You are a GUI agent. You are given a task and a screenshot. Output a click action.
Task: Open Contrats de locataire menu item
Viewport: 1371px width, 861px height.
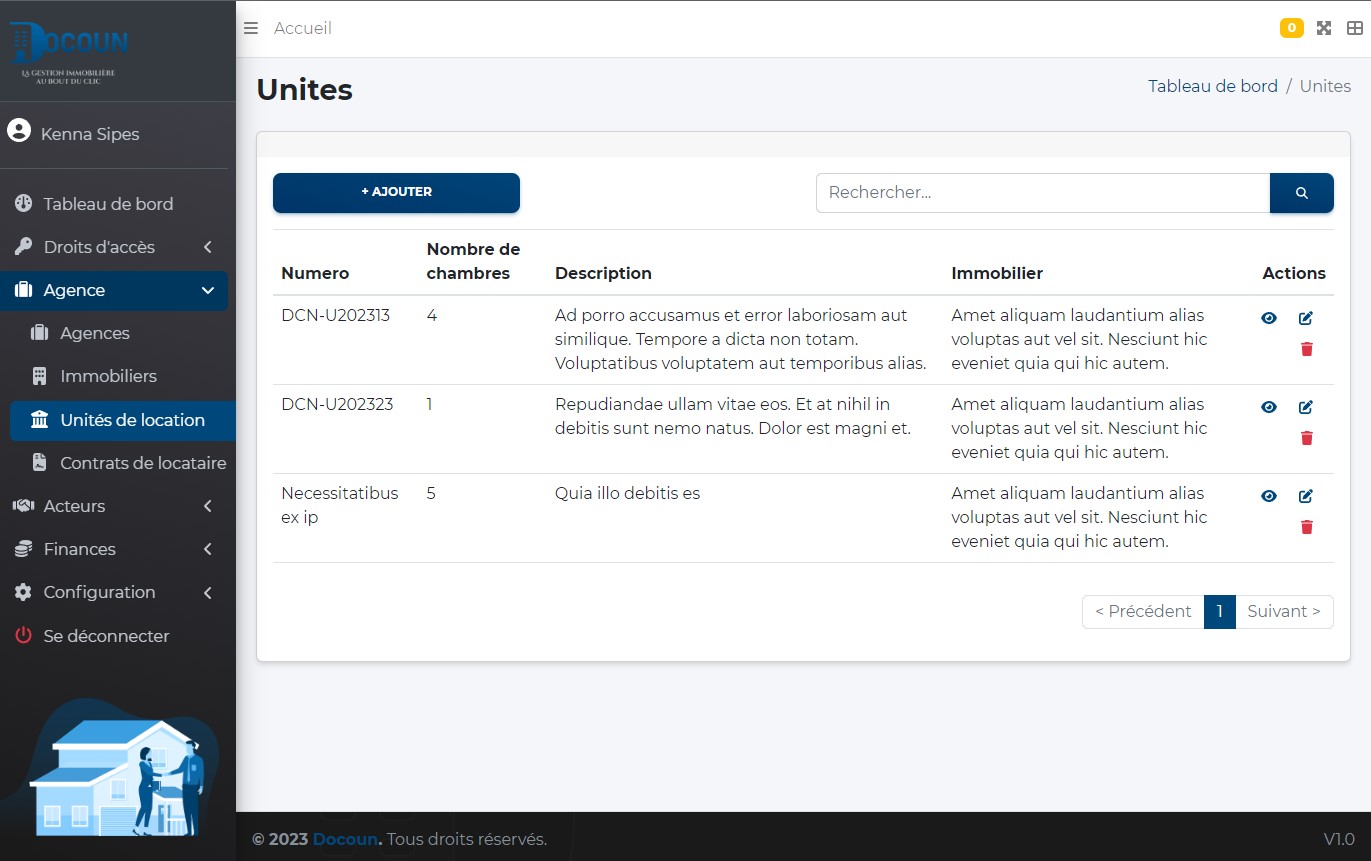142,463
